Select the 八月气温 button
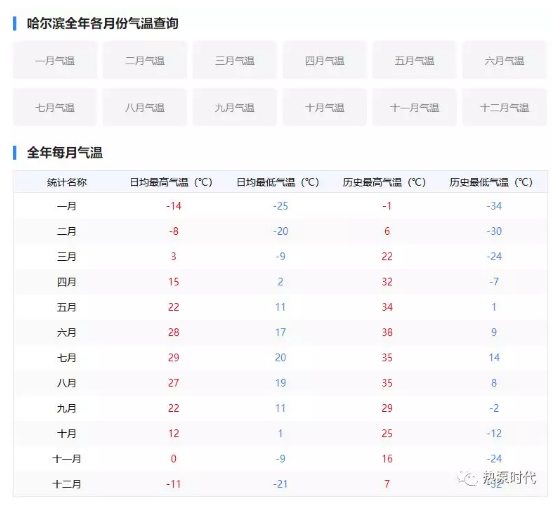560x506 pixels. [x=145, y=107]
